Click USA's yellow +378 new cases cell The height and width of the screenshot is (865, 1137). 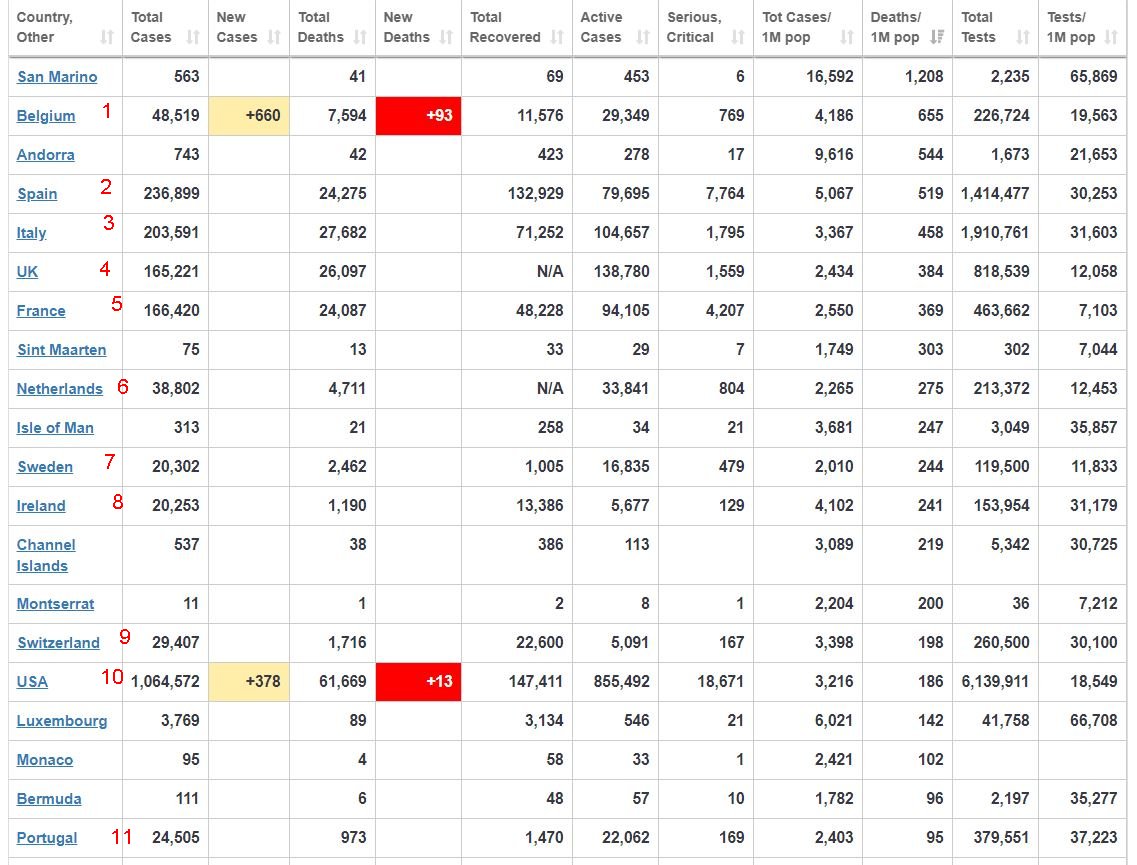coord(249,682)
